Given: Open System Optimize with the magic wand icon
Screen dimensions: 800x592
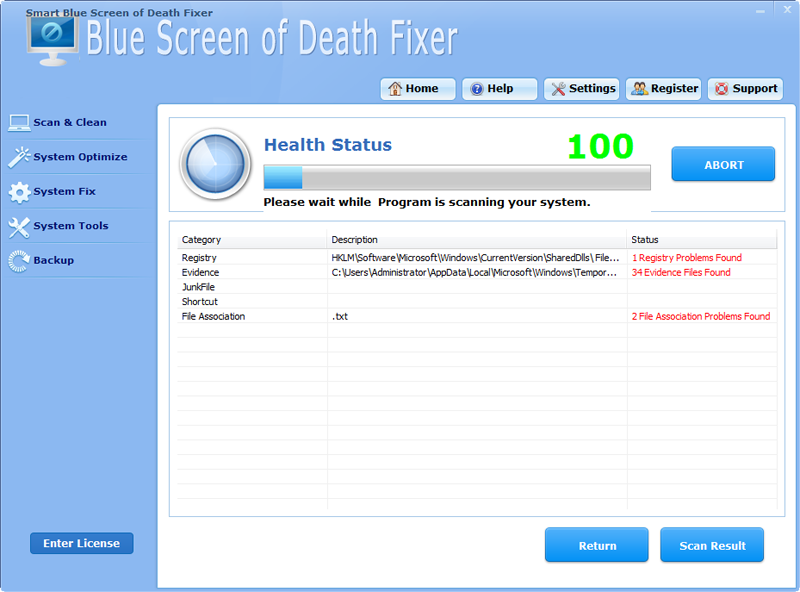Looking at the screenshot, I should click(18, 157).
